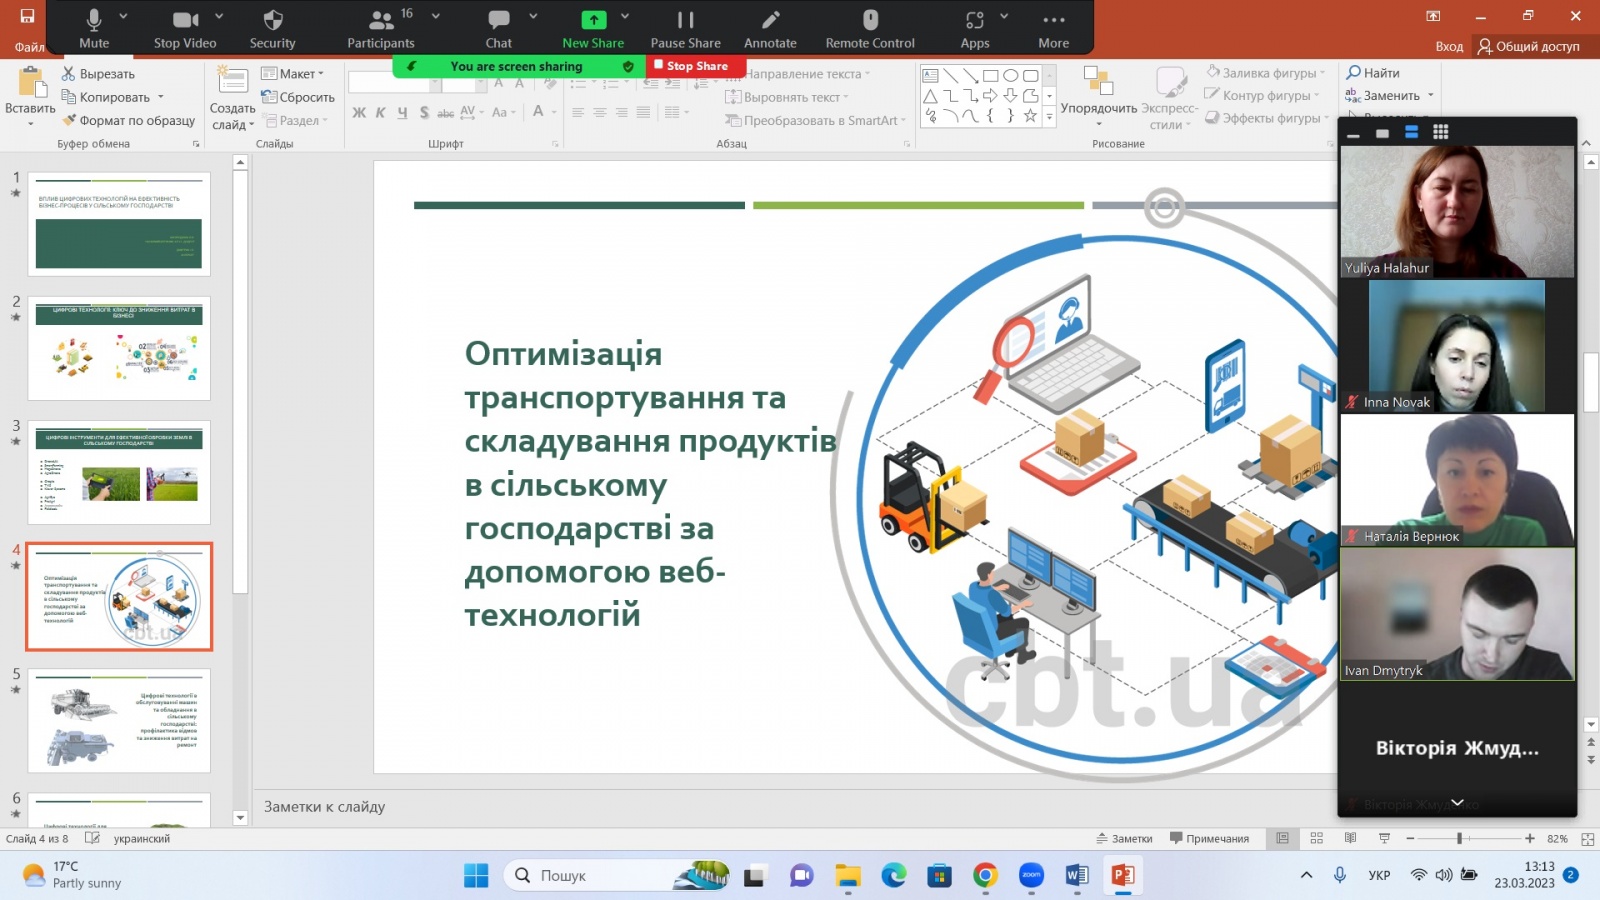
Task: Open Zoom Apps
Action: point(975,28)
